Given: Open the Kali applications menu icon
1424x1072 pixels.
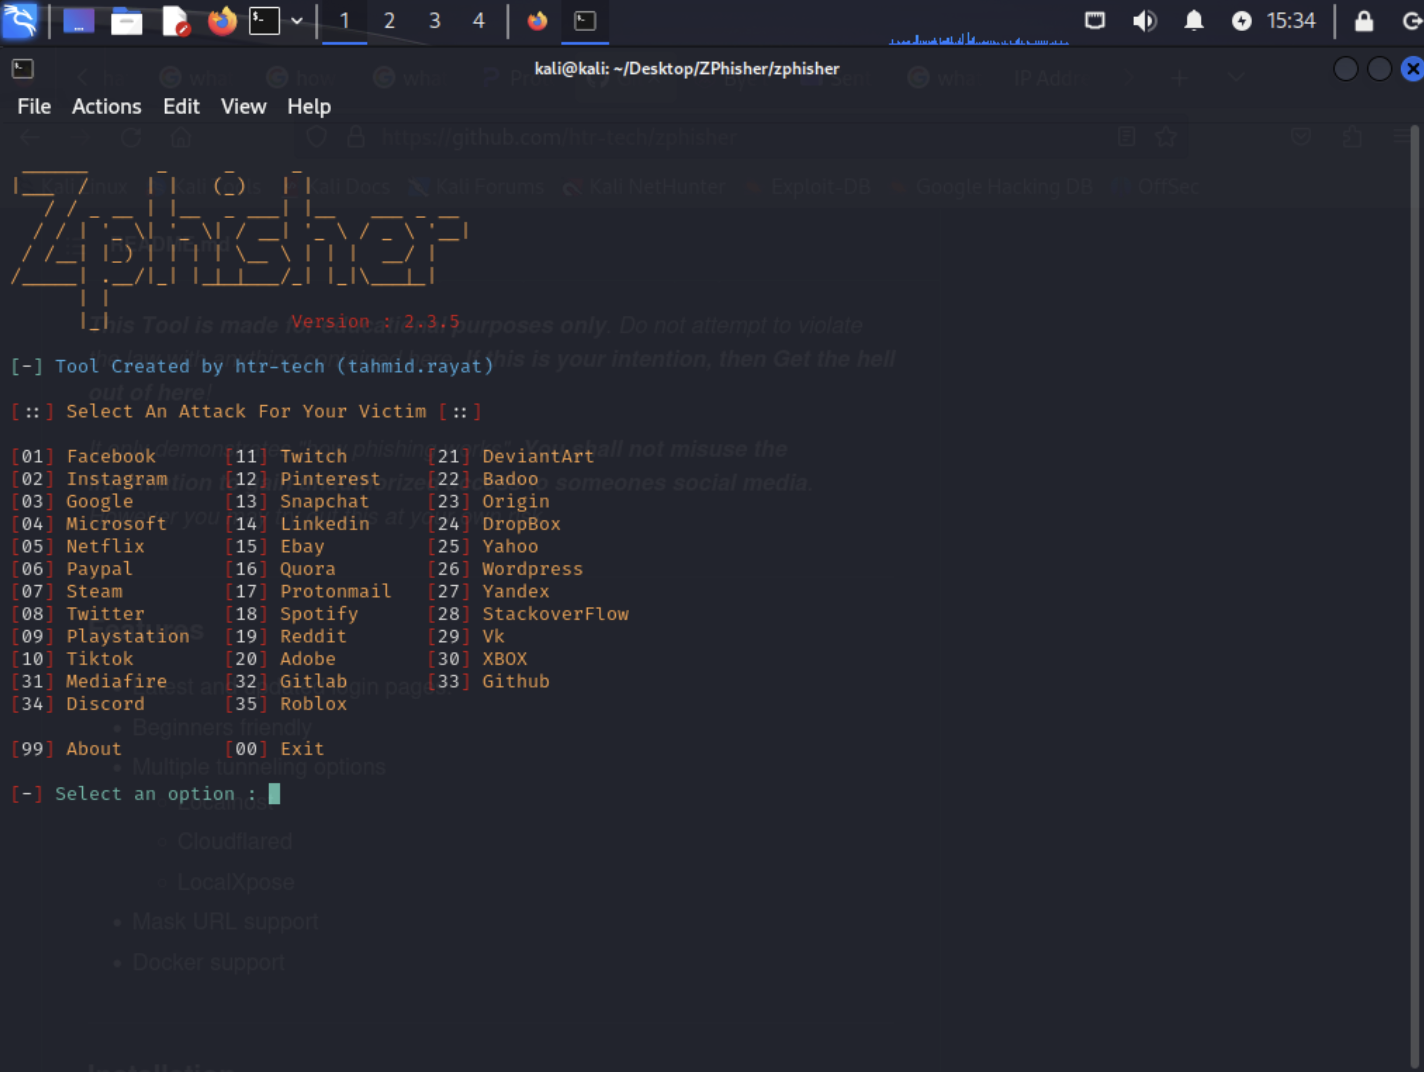Looking at the screenshot, I should click(x=20, y=20).
